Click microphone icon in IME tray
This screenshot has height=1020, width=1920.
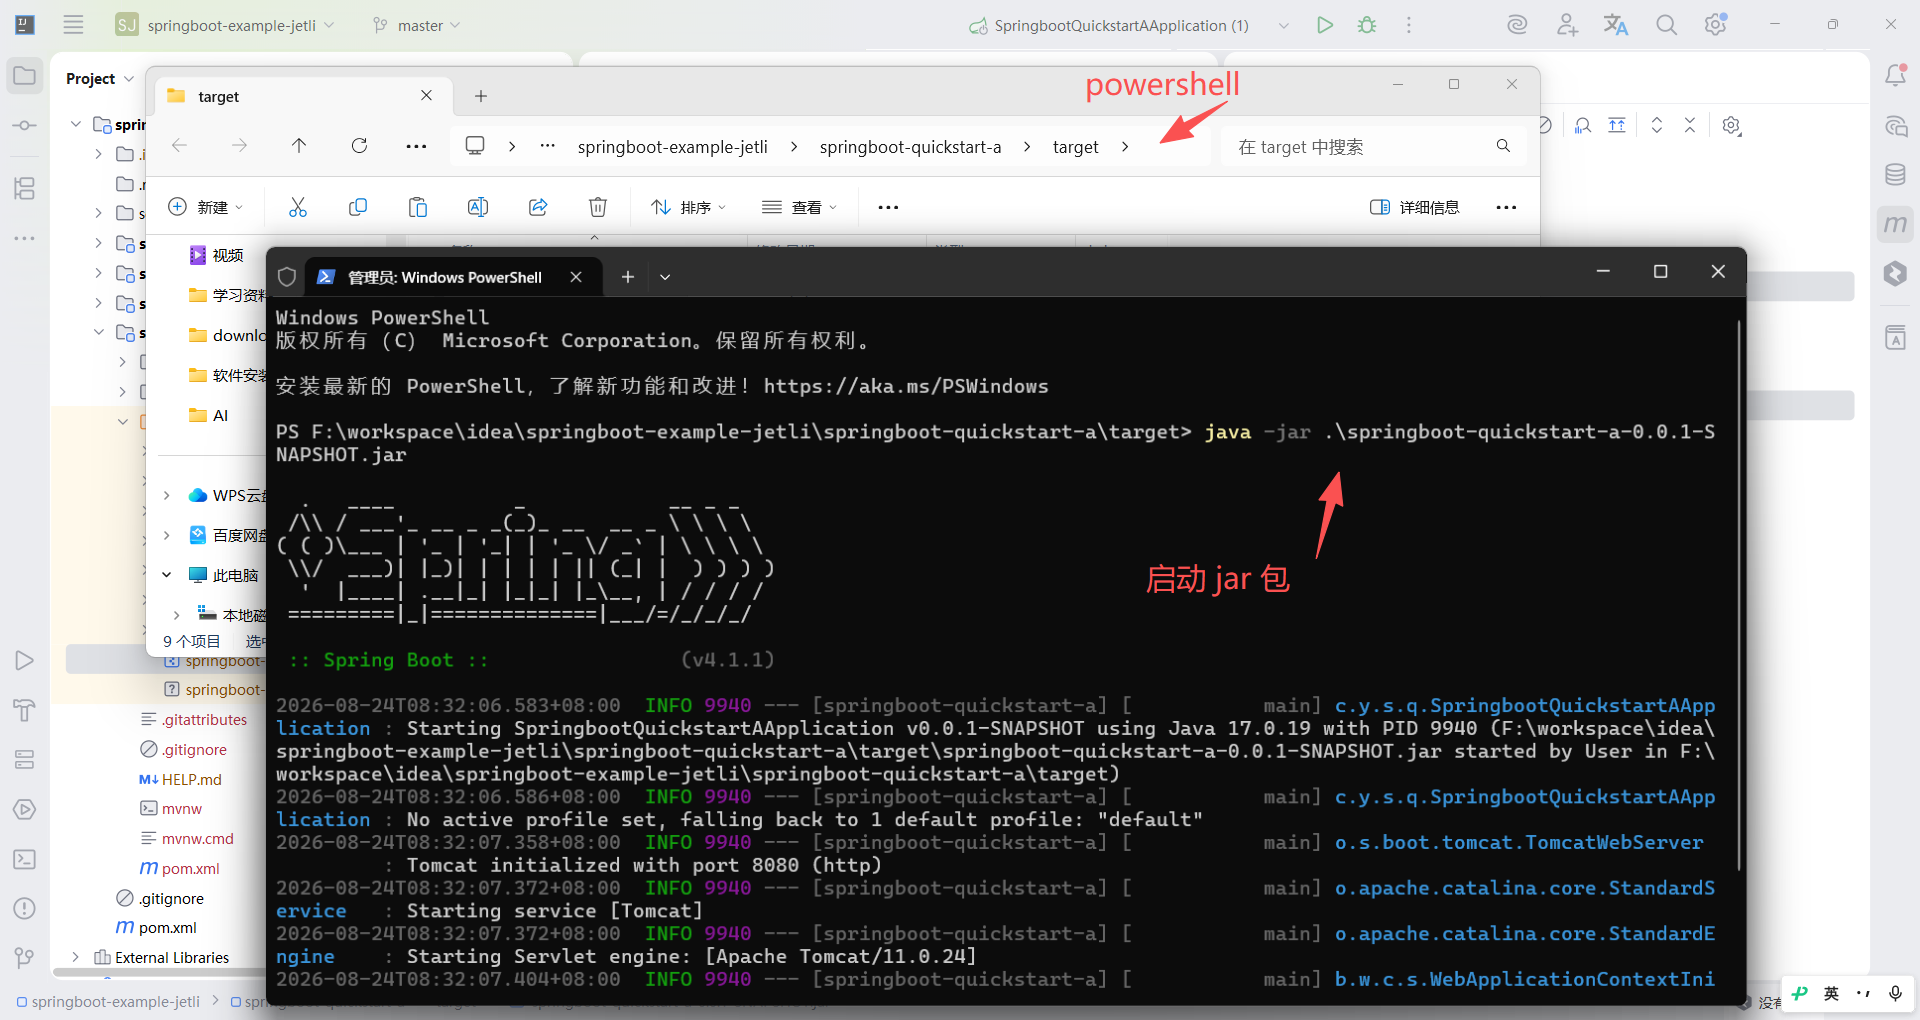point(1895,994)
